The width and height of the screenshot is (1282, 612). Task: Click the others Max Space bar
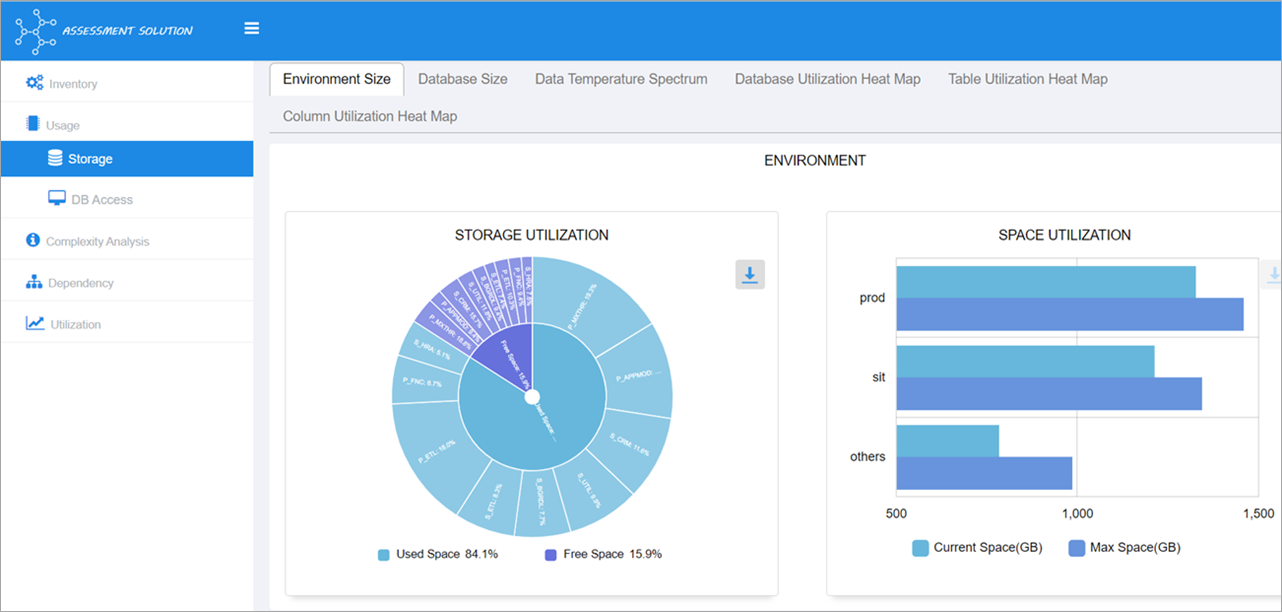984,473
